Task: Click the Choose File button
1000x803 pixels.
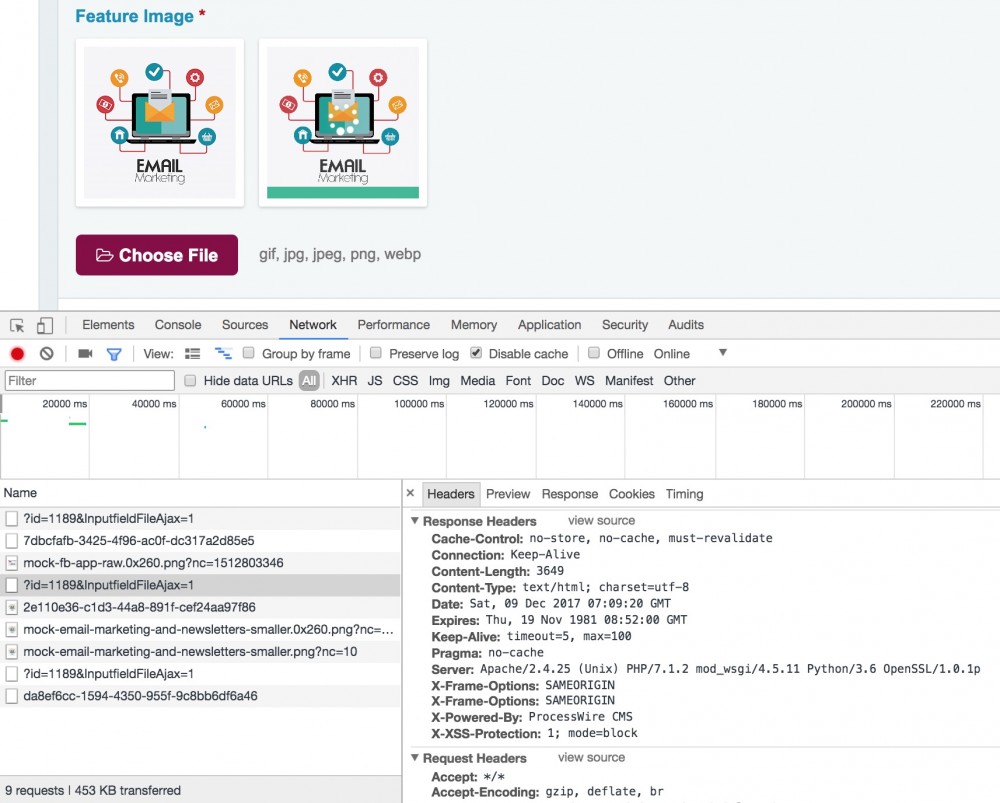Action: pos(157,255)
